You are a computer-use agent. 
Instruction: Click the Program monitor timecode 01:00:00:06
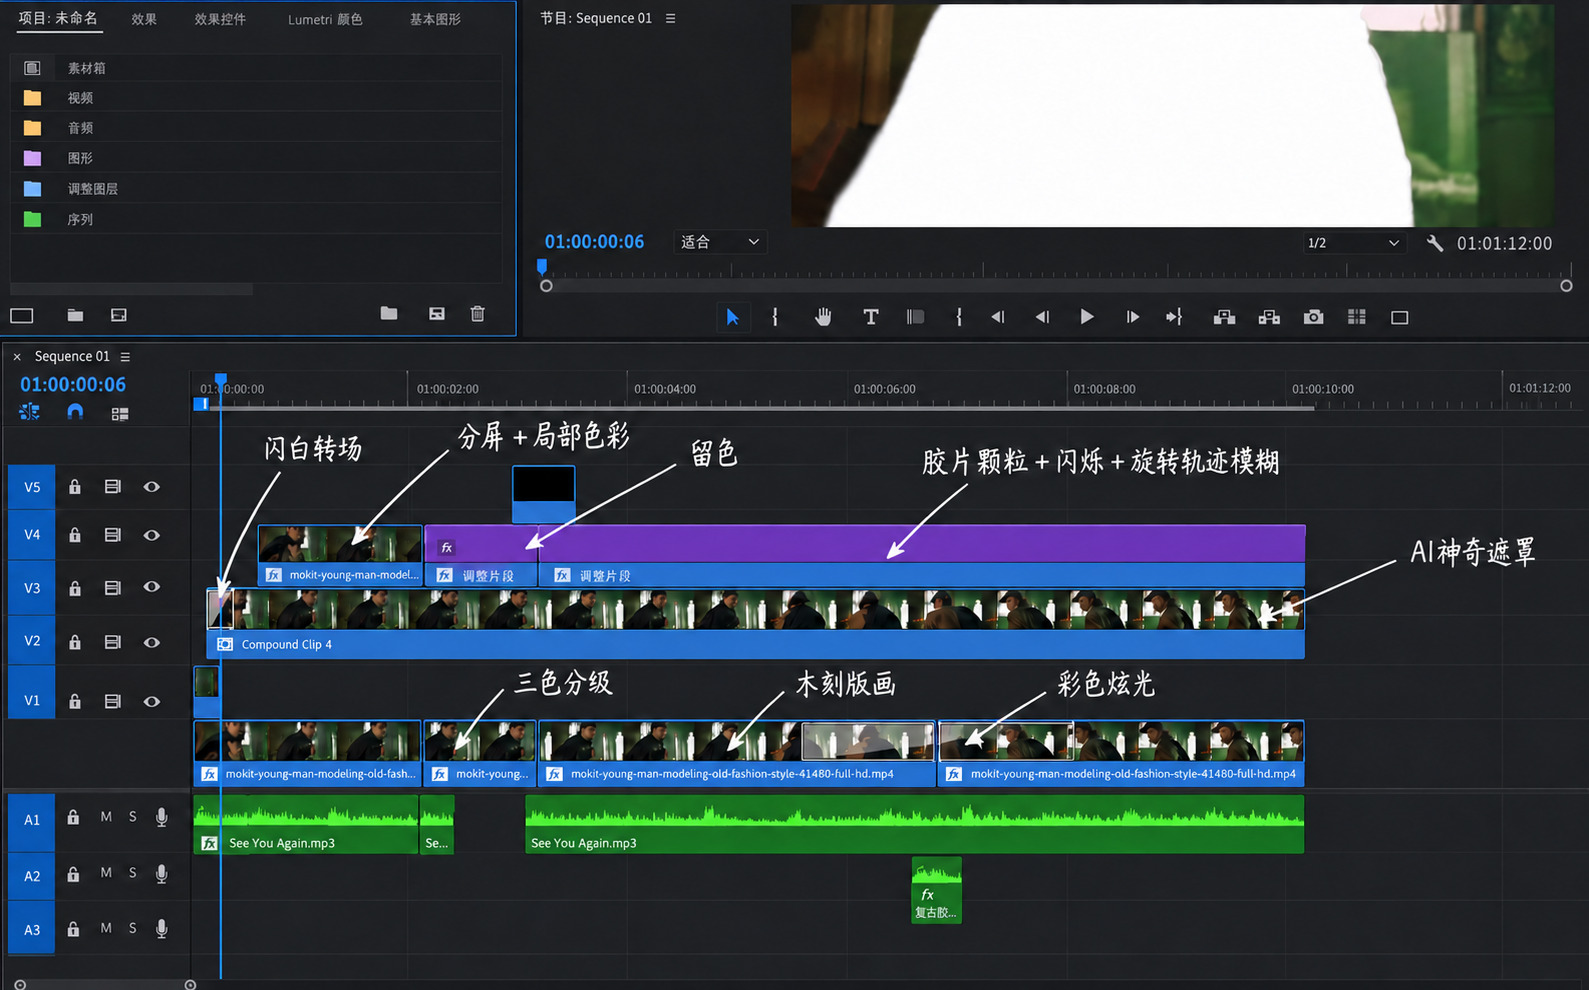coord(594,242)
